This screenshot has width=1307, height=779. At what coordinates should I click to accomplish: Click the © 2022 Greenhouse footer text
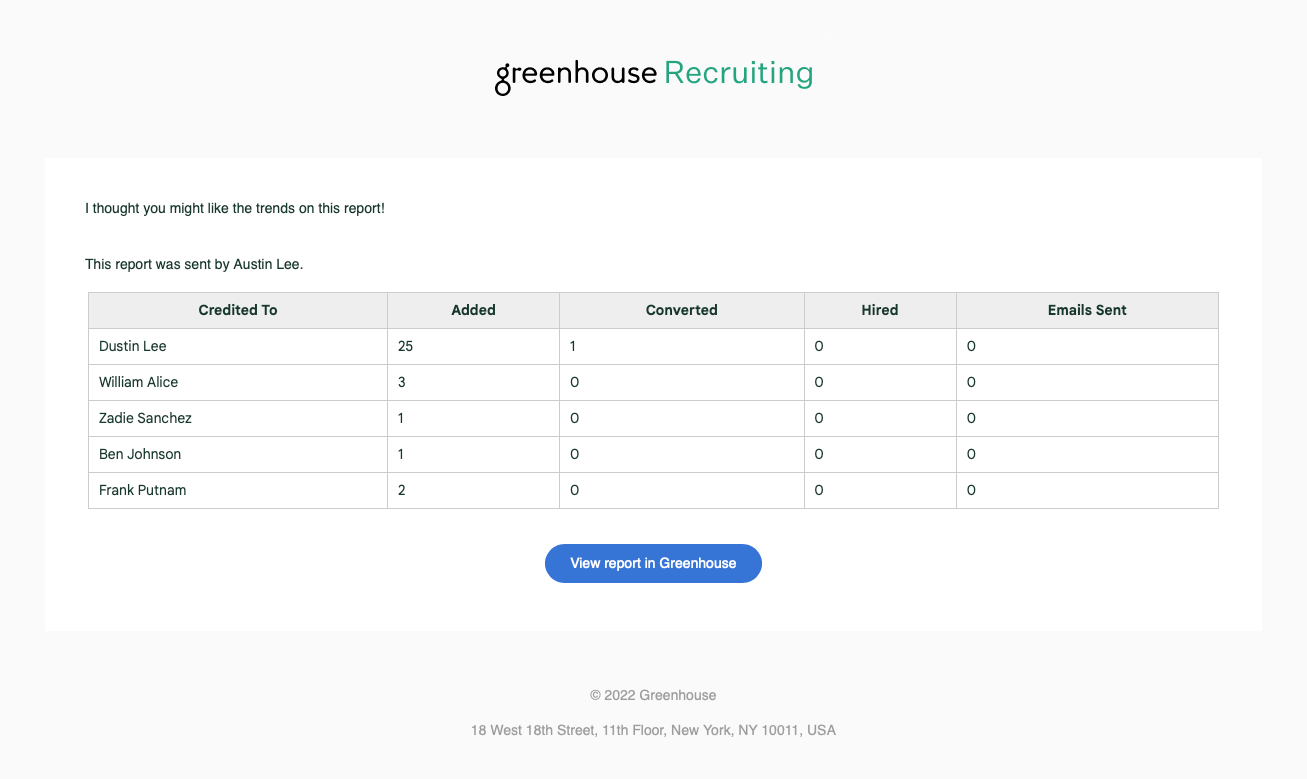(653, 695)
